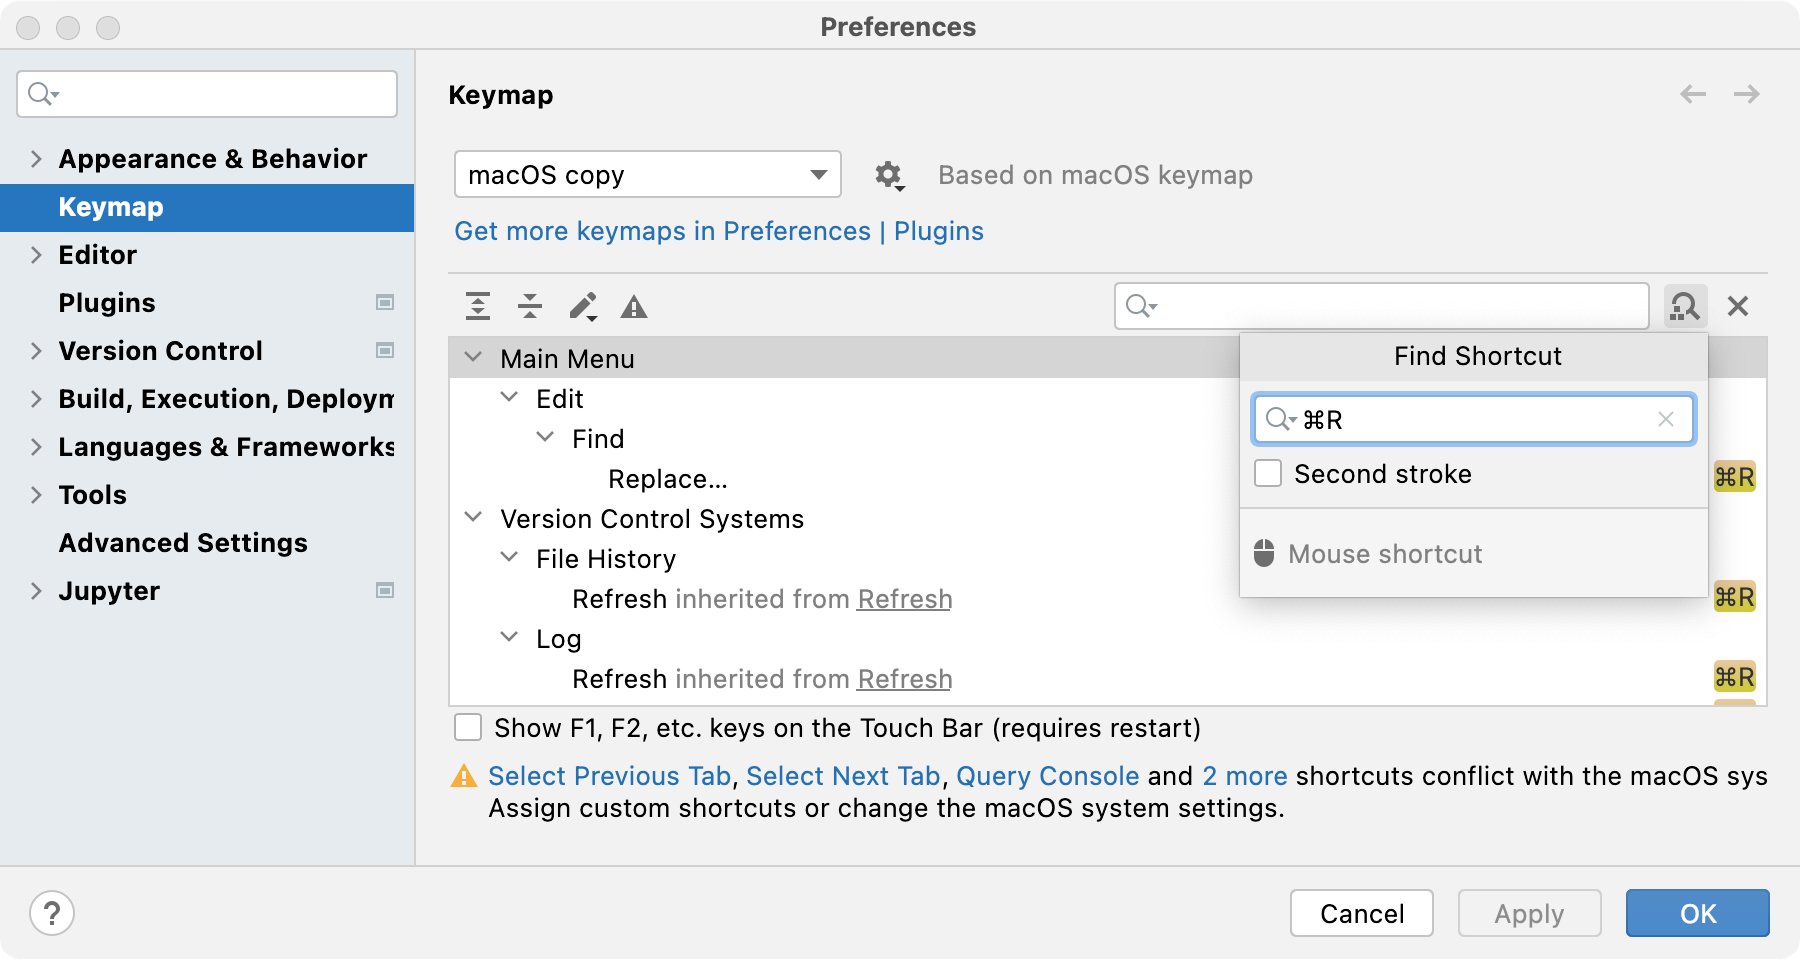Select the Replace... action in the tree
This screenshot has width=1800, height=959.
(x=667, y=479)
